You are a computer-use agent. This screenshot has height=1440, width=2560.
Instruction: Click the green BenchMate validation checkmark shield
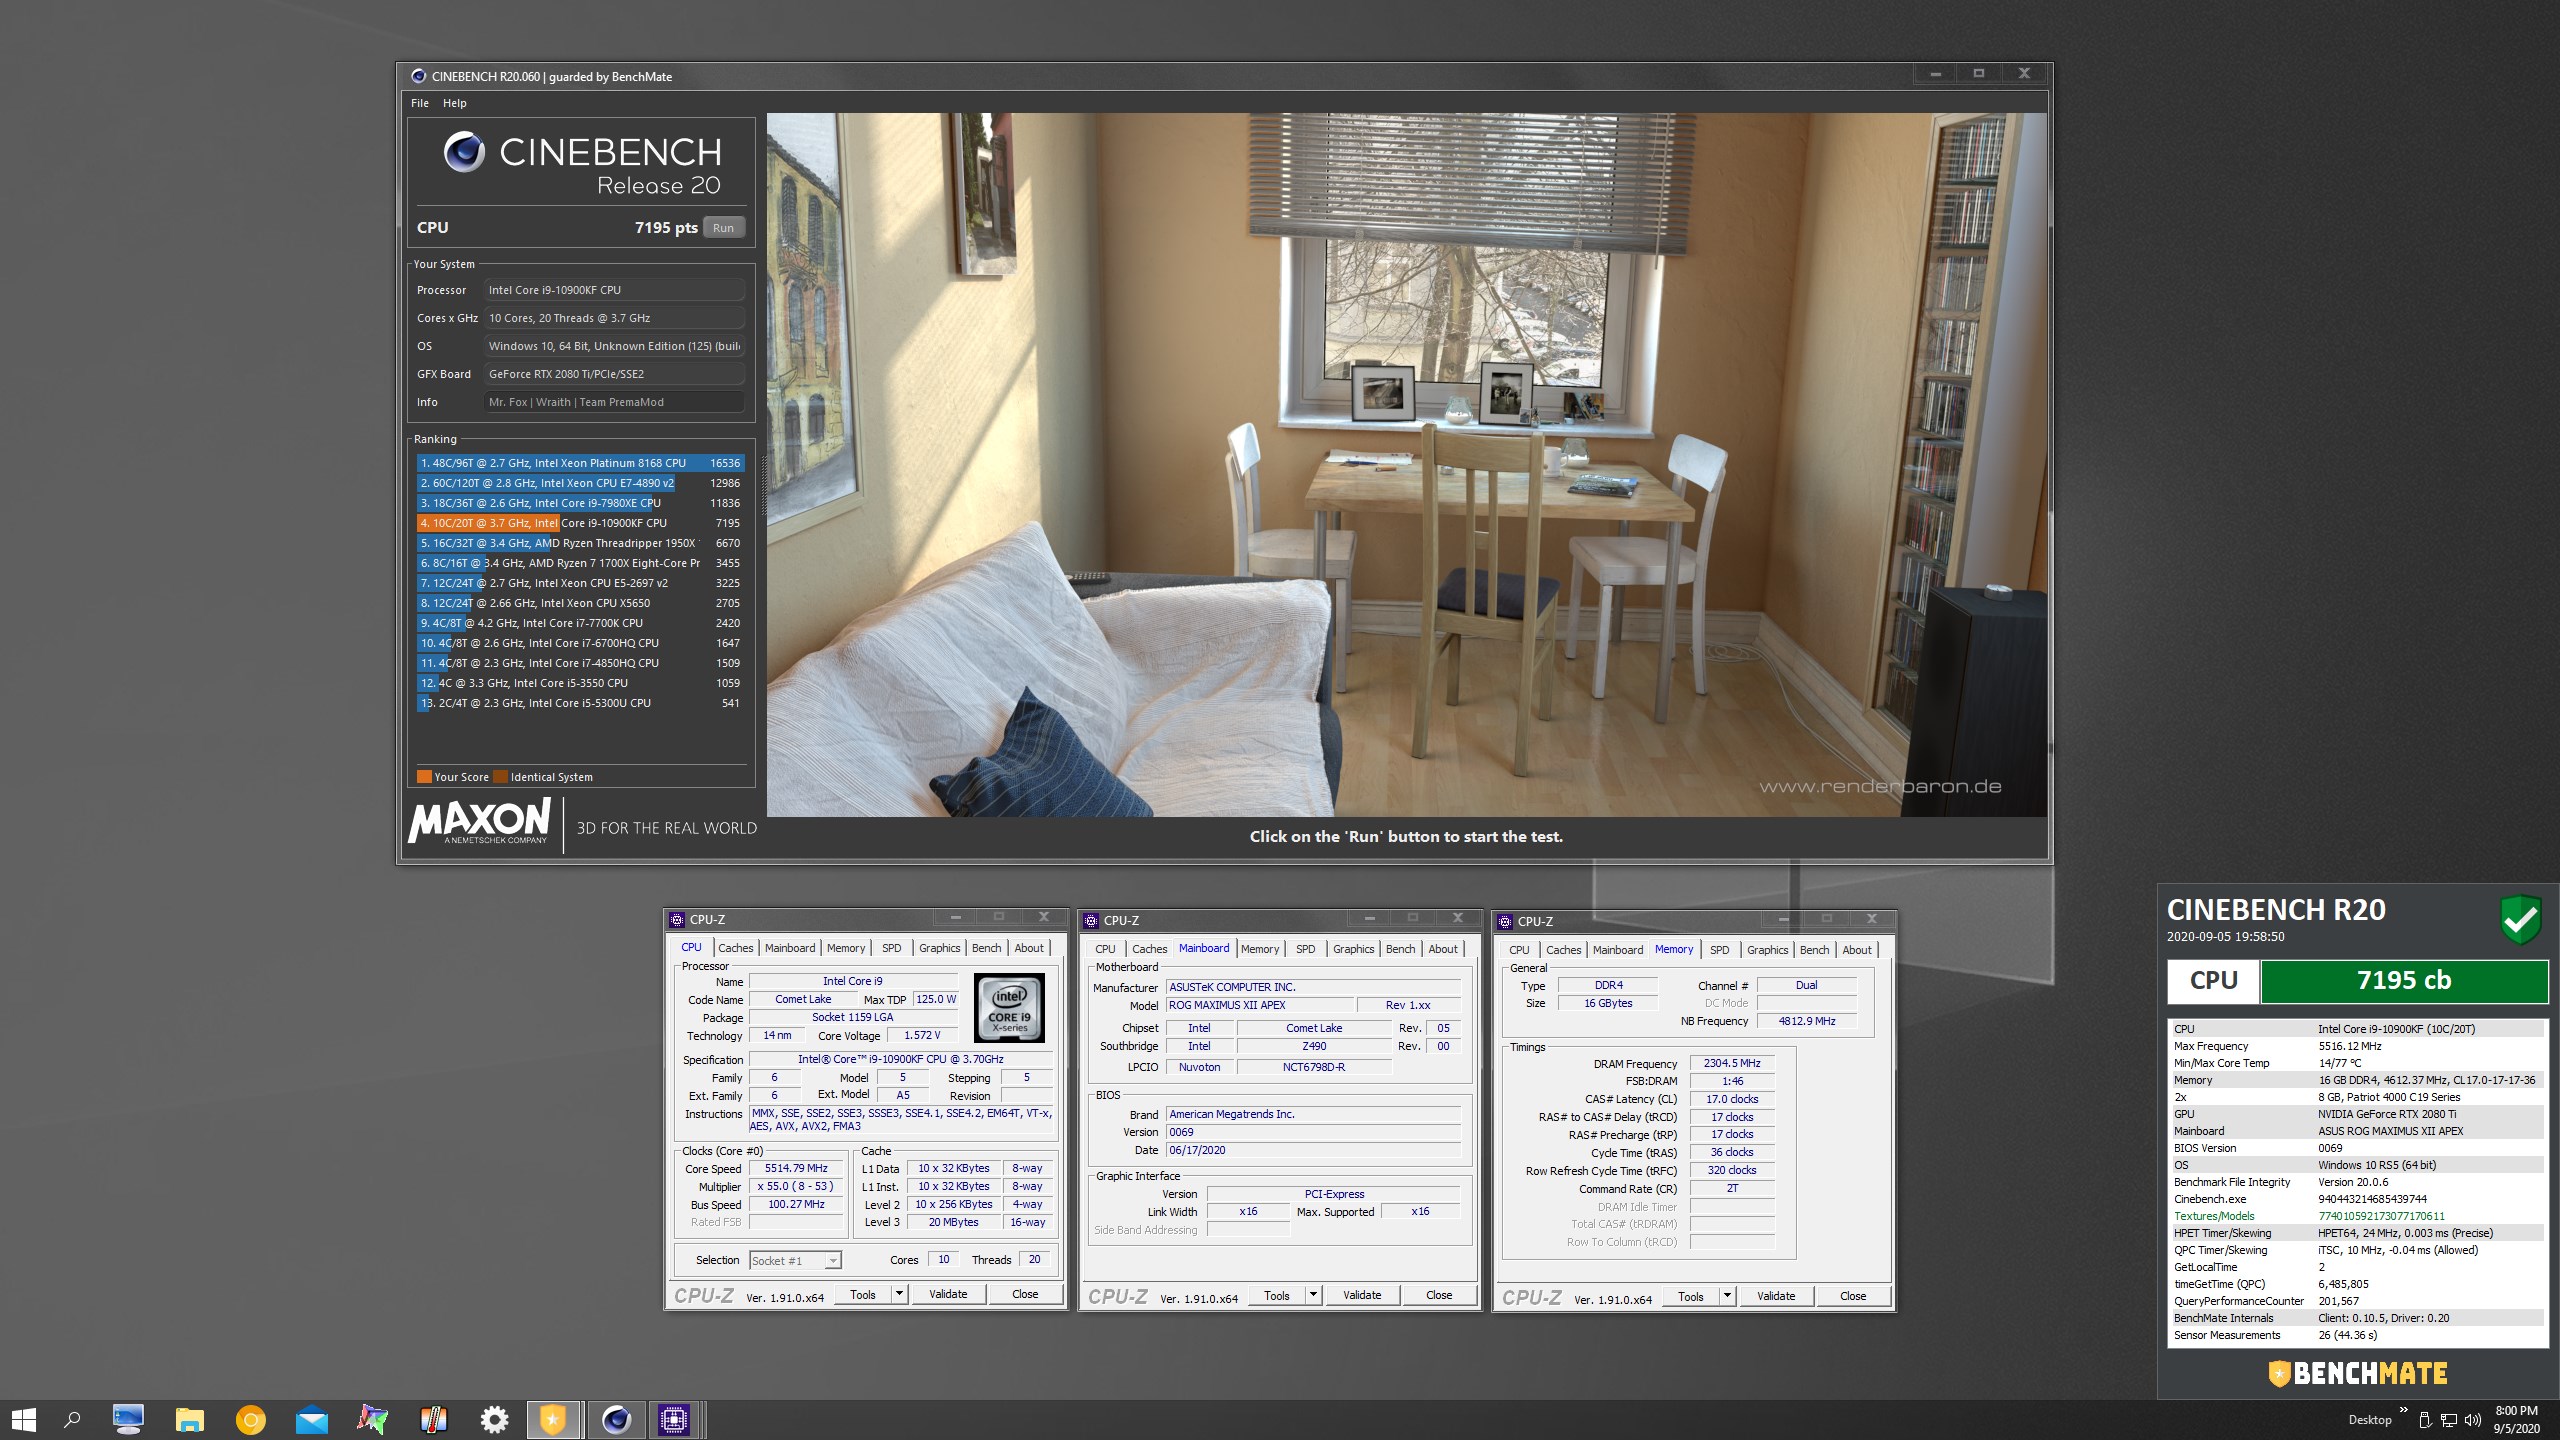[x=2520, y=919]
